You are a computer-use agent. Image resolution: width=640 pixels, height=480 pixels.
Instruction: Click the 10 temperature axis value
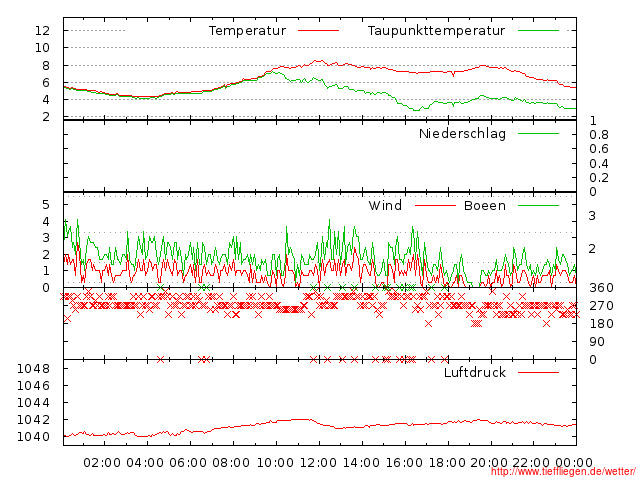point(42,48)
